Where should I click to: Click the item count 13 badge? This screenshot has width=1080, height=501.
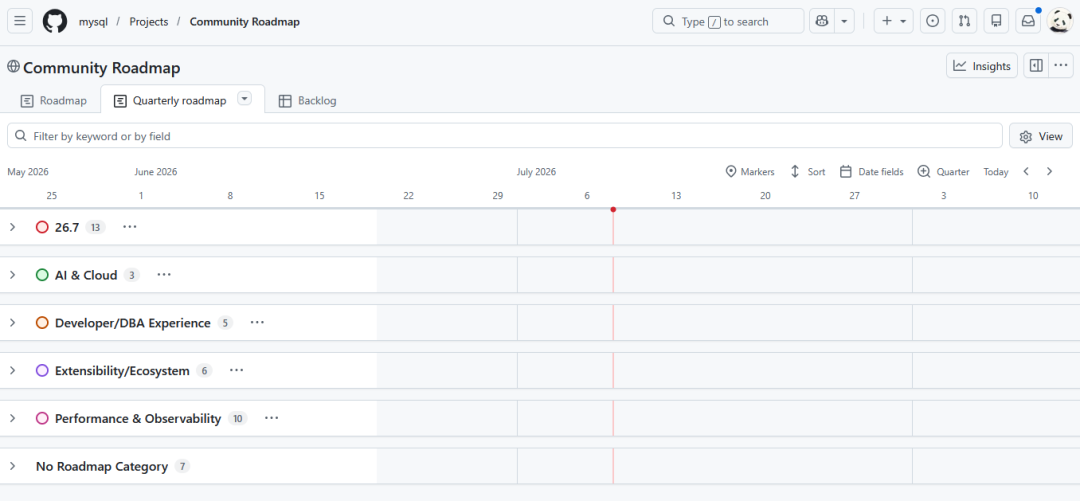[x=95, y=227]
